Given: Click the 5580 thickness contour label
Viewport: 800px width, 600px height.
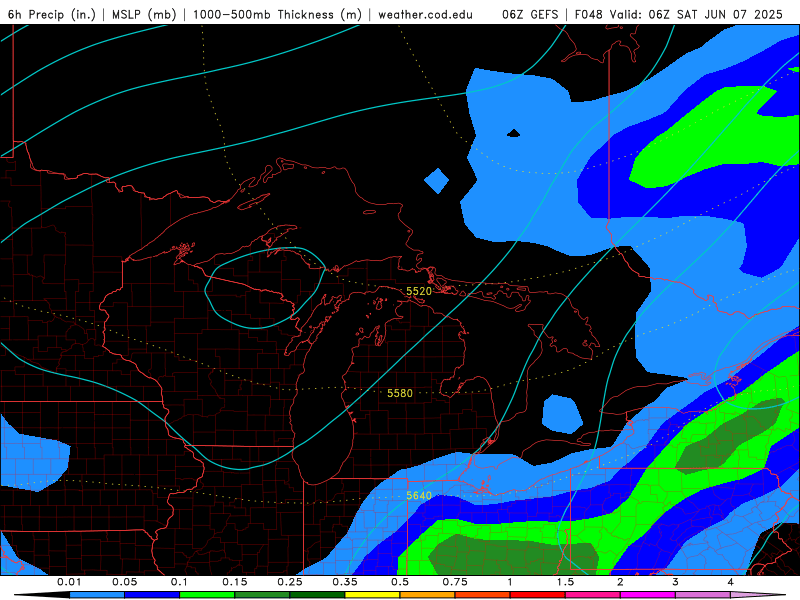Looking at the screenshot, I should [399, 393].
